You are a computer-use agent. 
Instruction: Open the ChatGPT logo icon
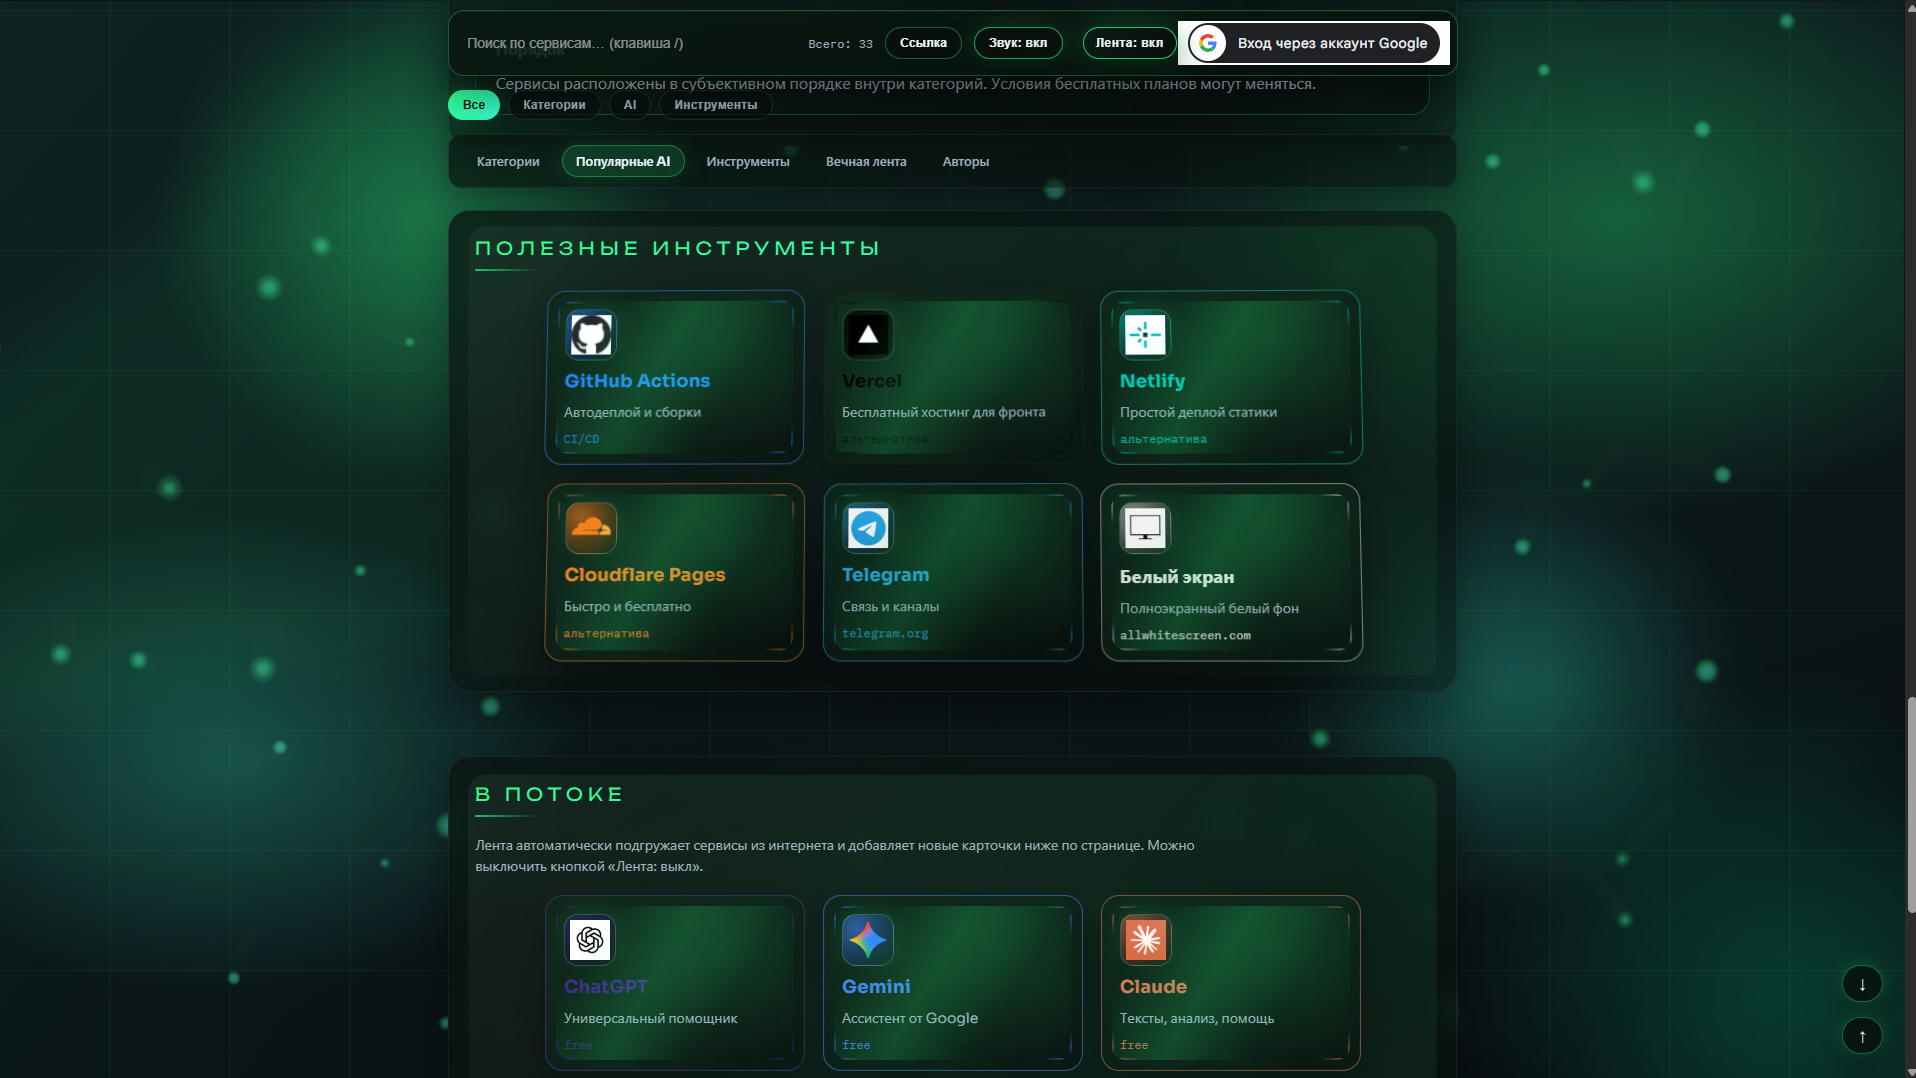[x=591, y=940]
